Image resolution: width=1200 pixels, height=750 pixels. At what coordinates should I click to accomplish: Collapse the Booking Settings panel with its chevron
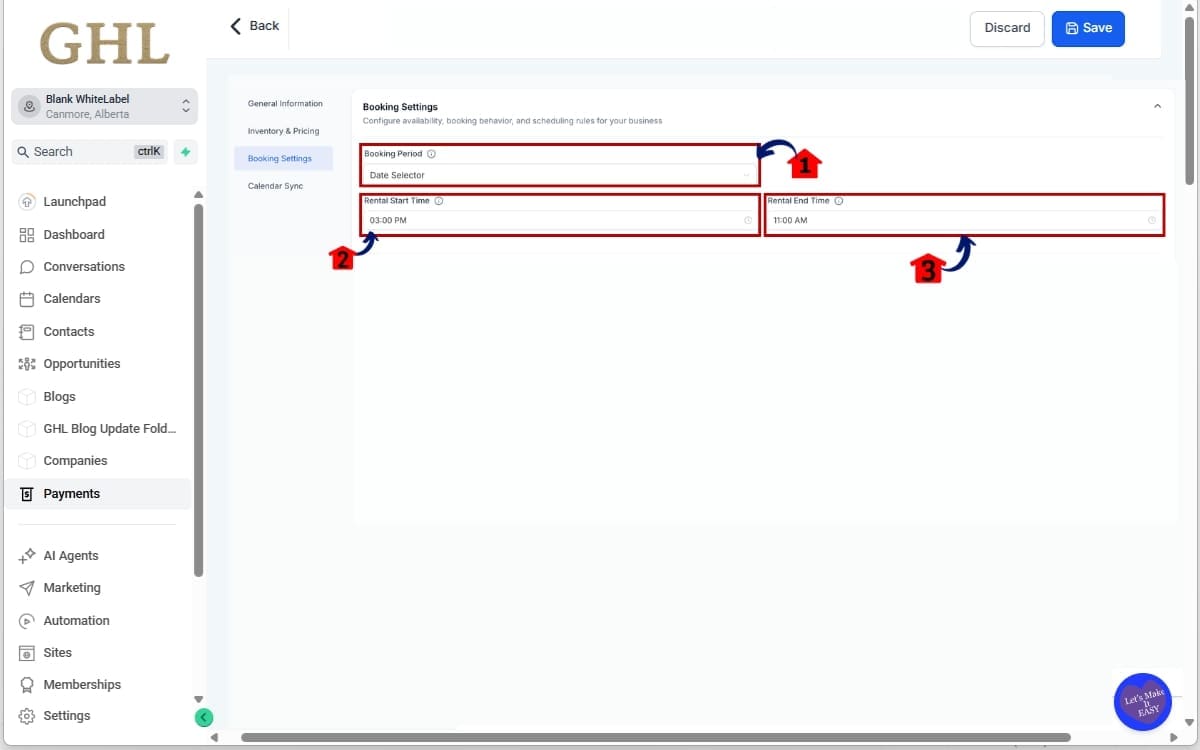point(1157,105)
